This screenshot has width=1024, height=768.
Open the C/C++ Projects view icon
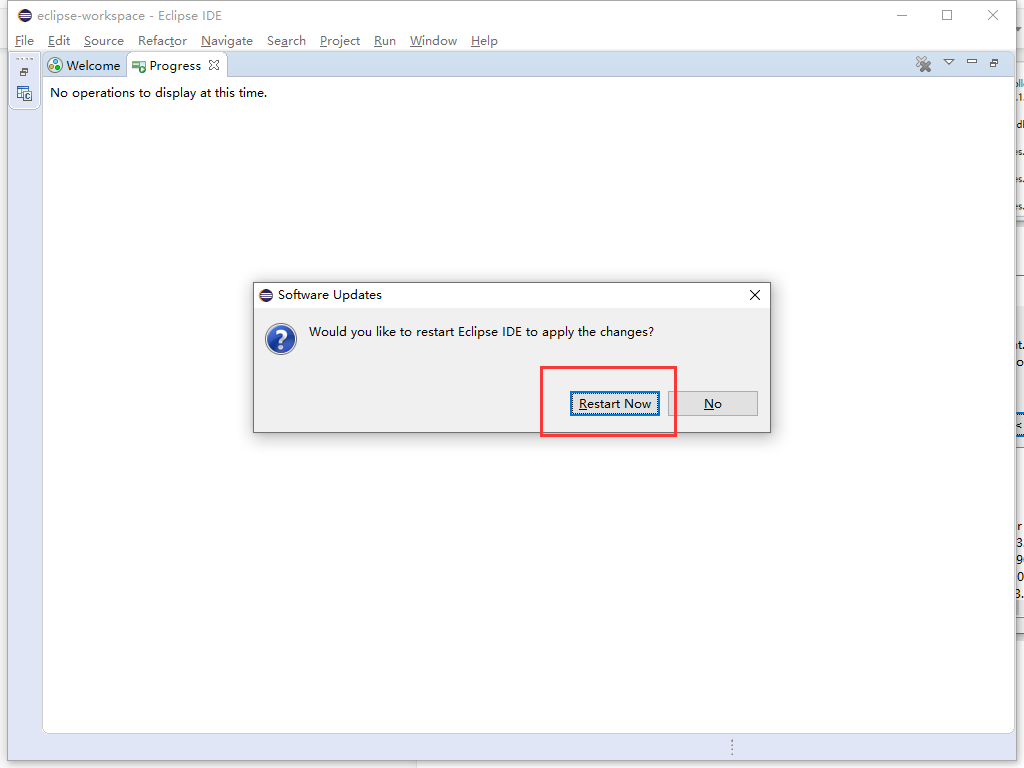[x=24, y=94]
